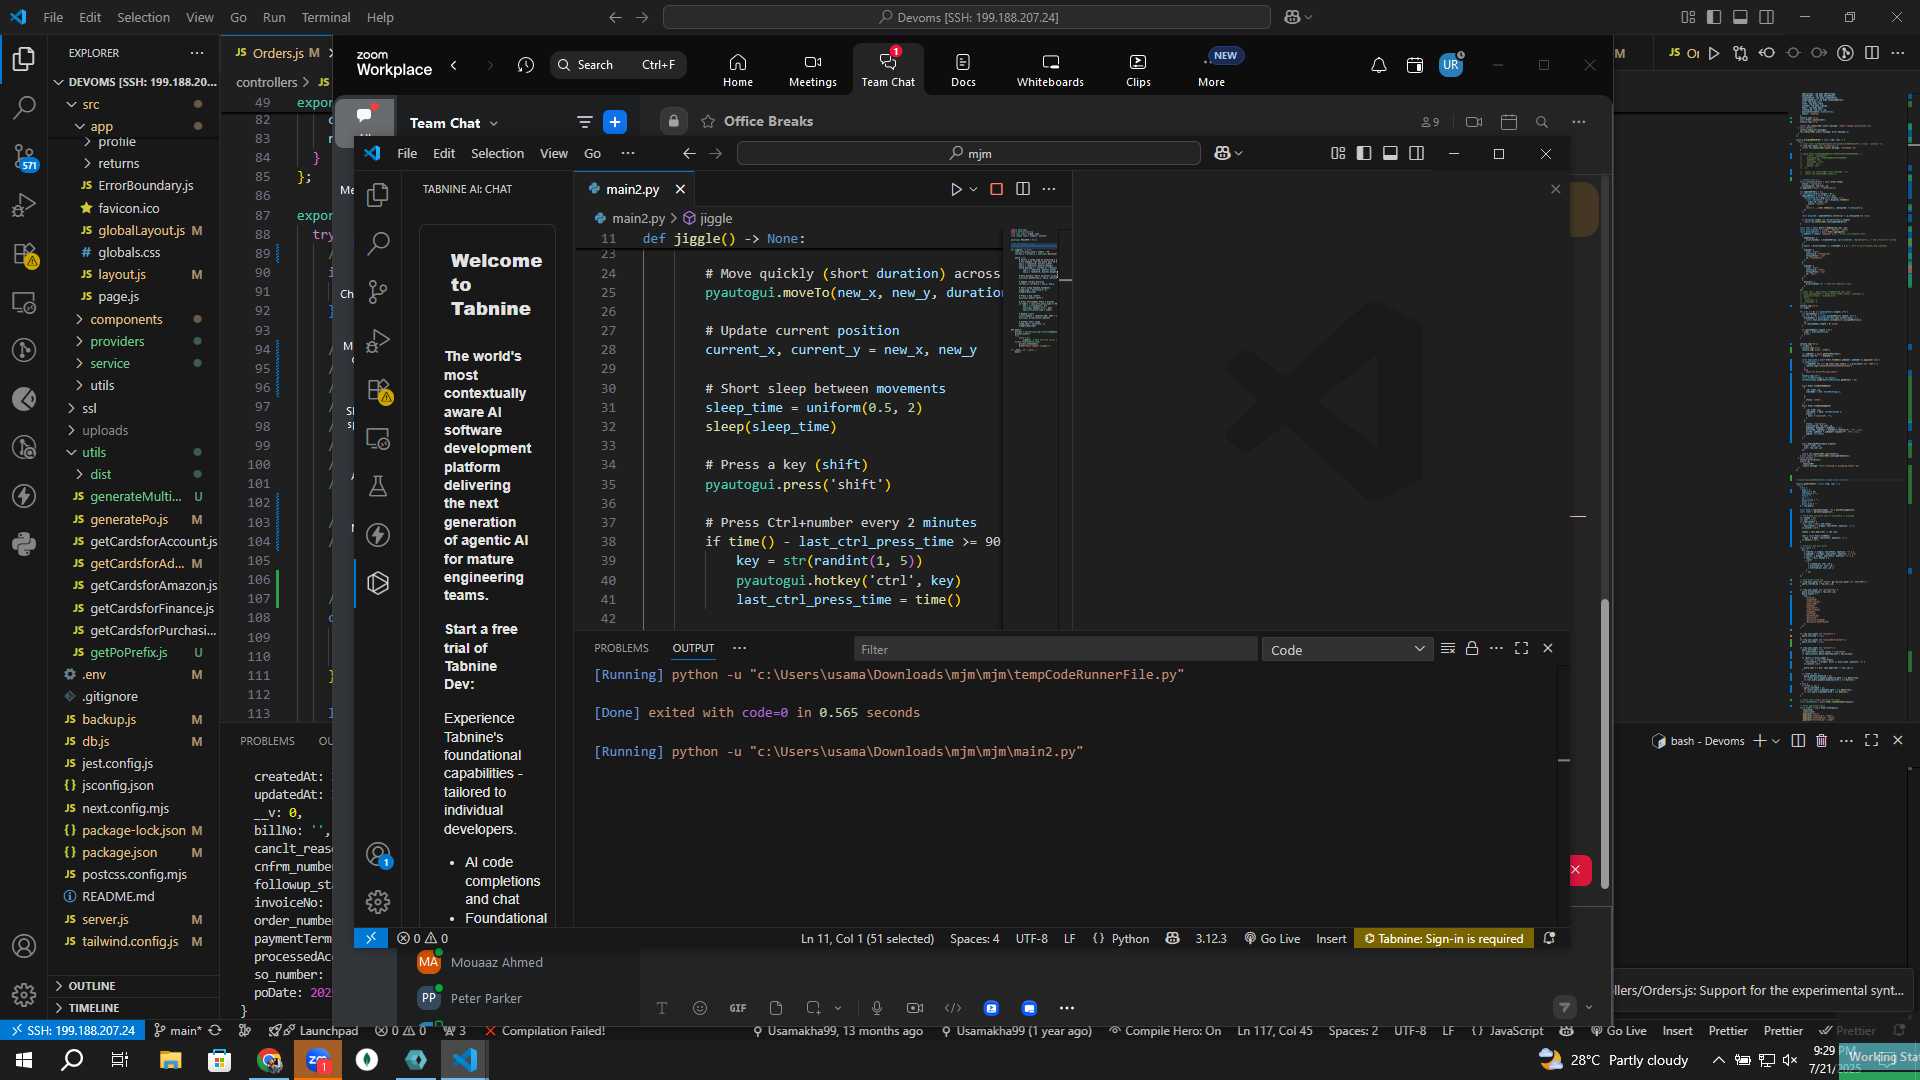Open Extensions view in front VS Code window
Viewport: 1920px width, 1080px height.
378,390
